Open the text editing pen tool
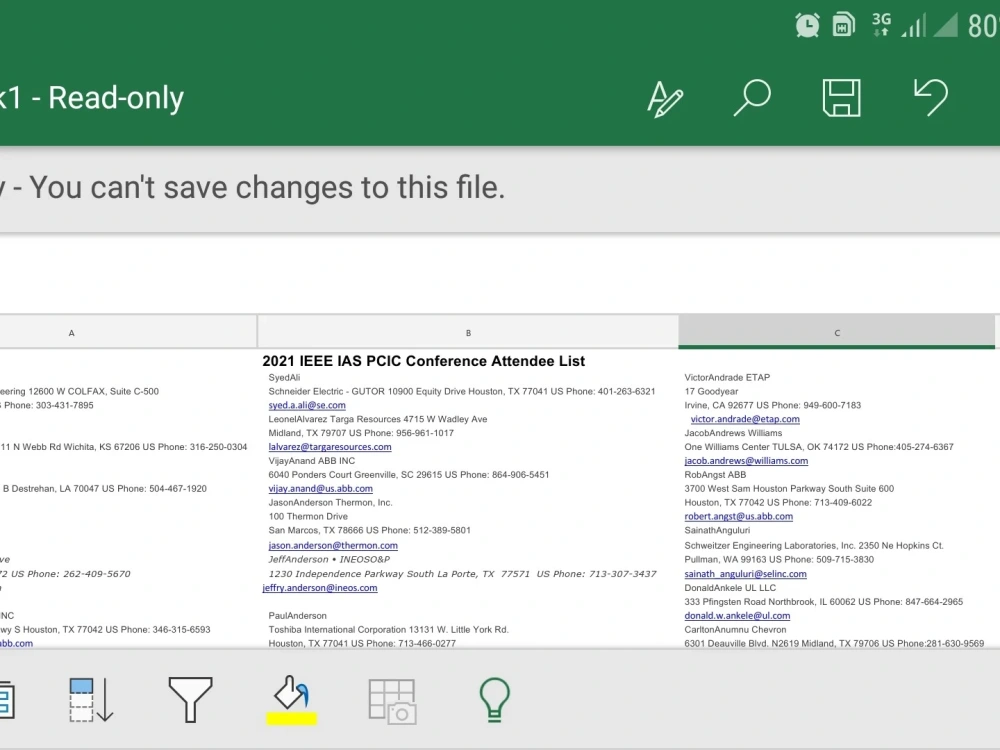 click(x=665, y=98)
